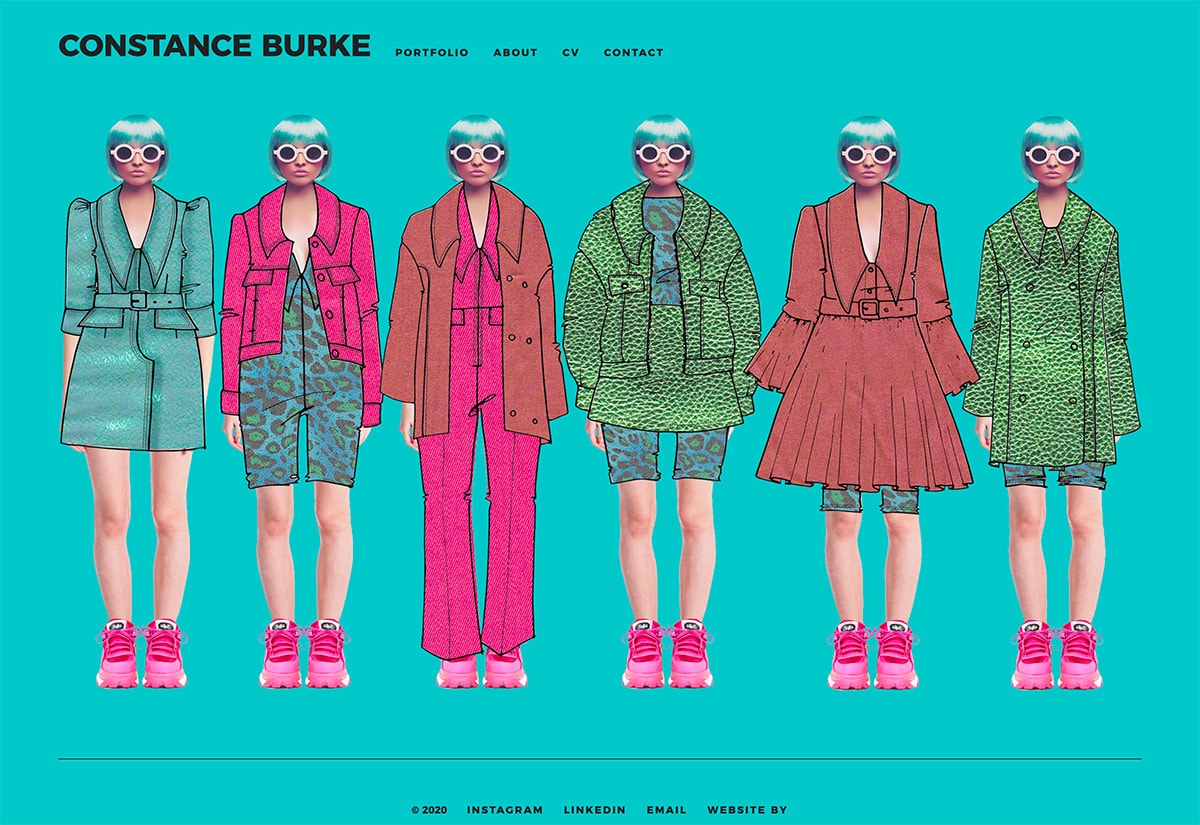This screenshot has width=1200, height=825.
Task: Open the CV page link
Action: click(x=570, y=53)
